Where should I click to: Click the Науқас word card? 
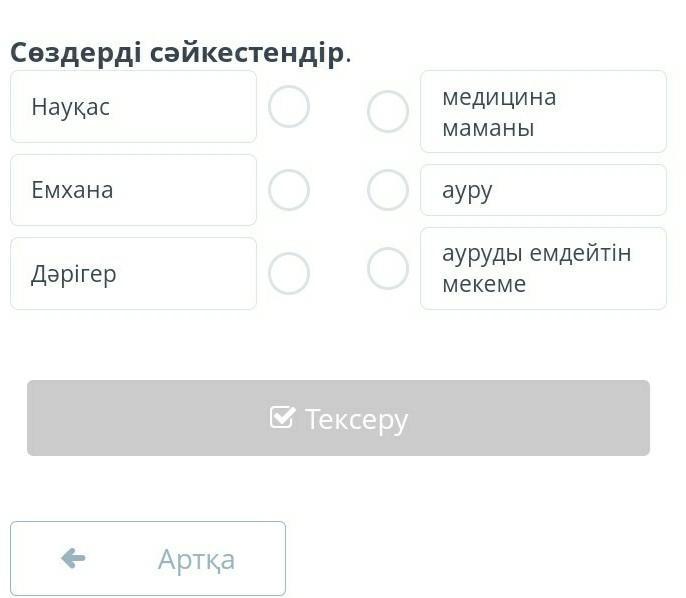pos(133,107)
